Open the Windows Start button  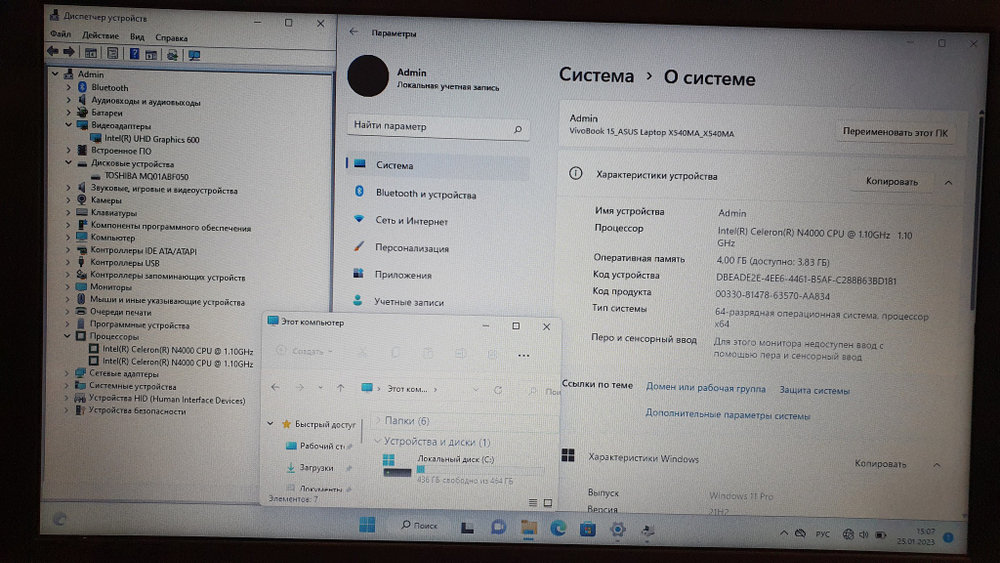point(367,525)
